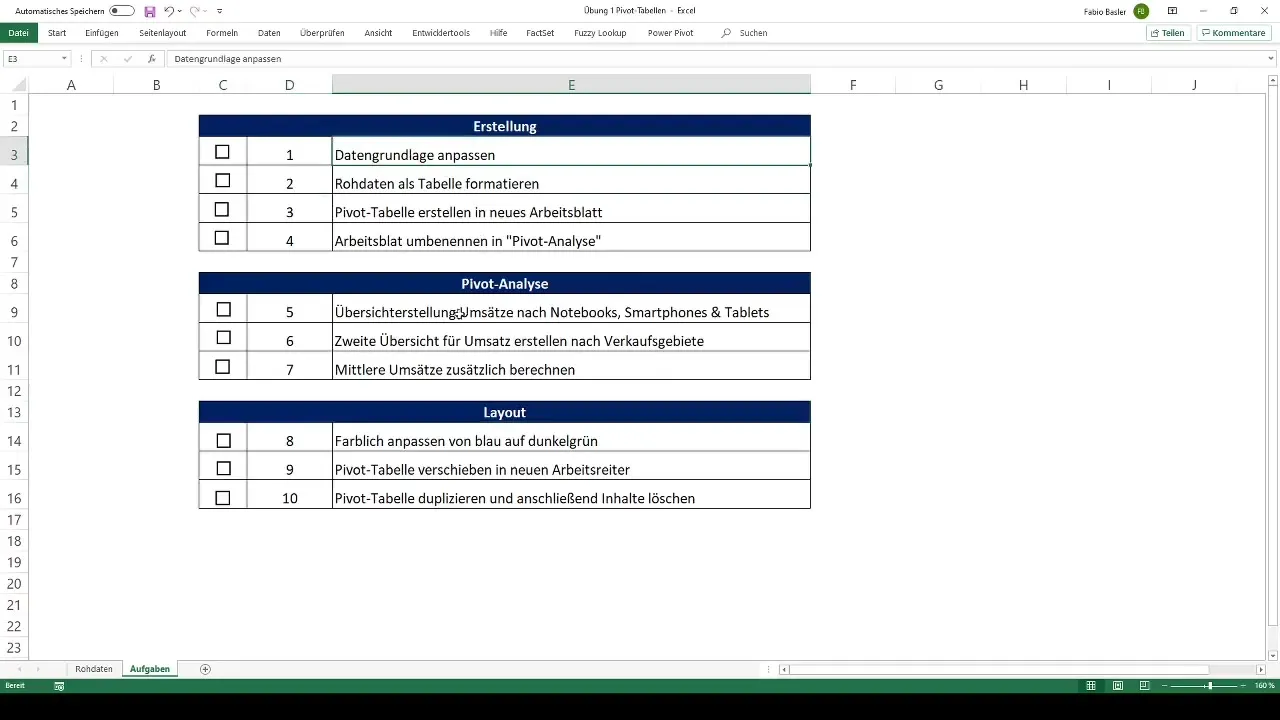Open the Name Box dropdown arrow

(x=64, y=59)
